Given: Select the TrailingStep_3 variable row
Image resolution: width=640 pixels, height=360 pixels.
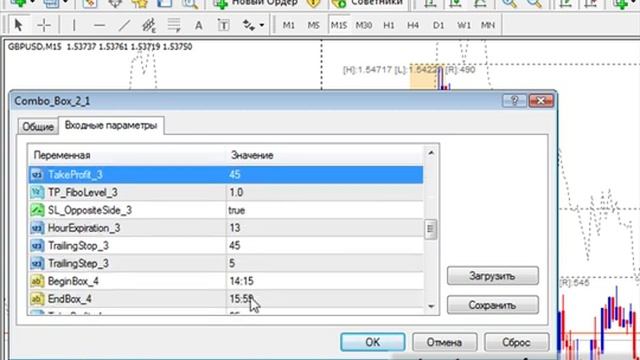Looking at the screenshot, I should click(226, 263).
